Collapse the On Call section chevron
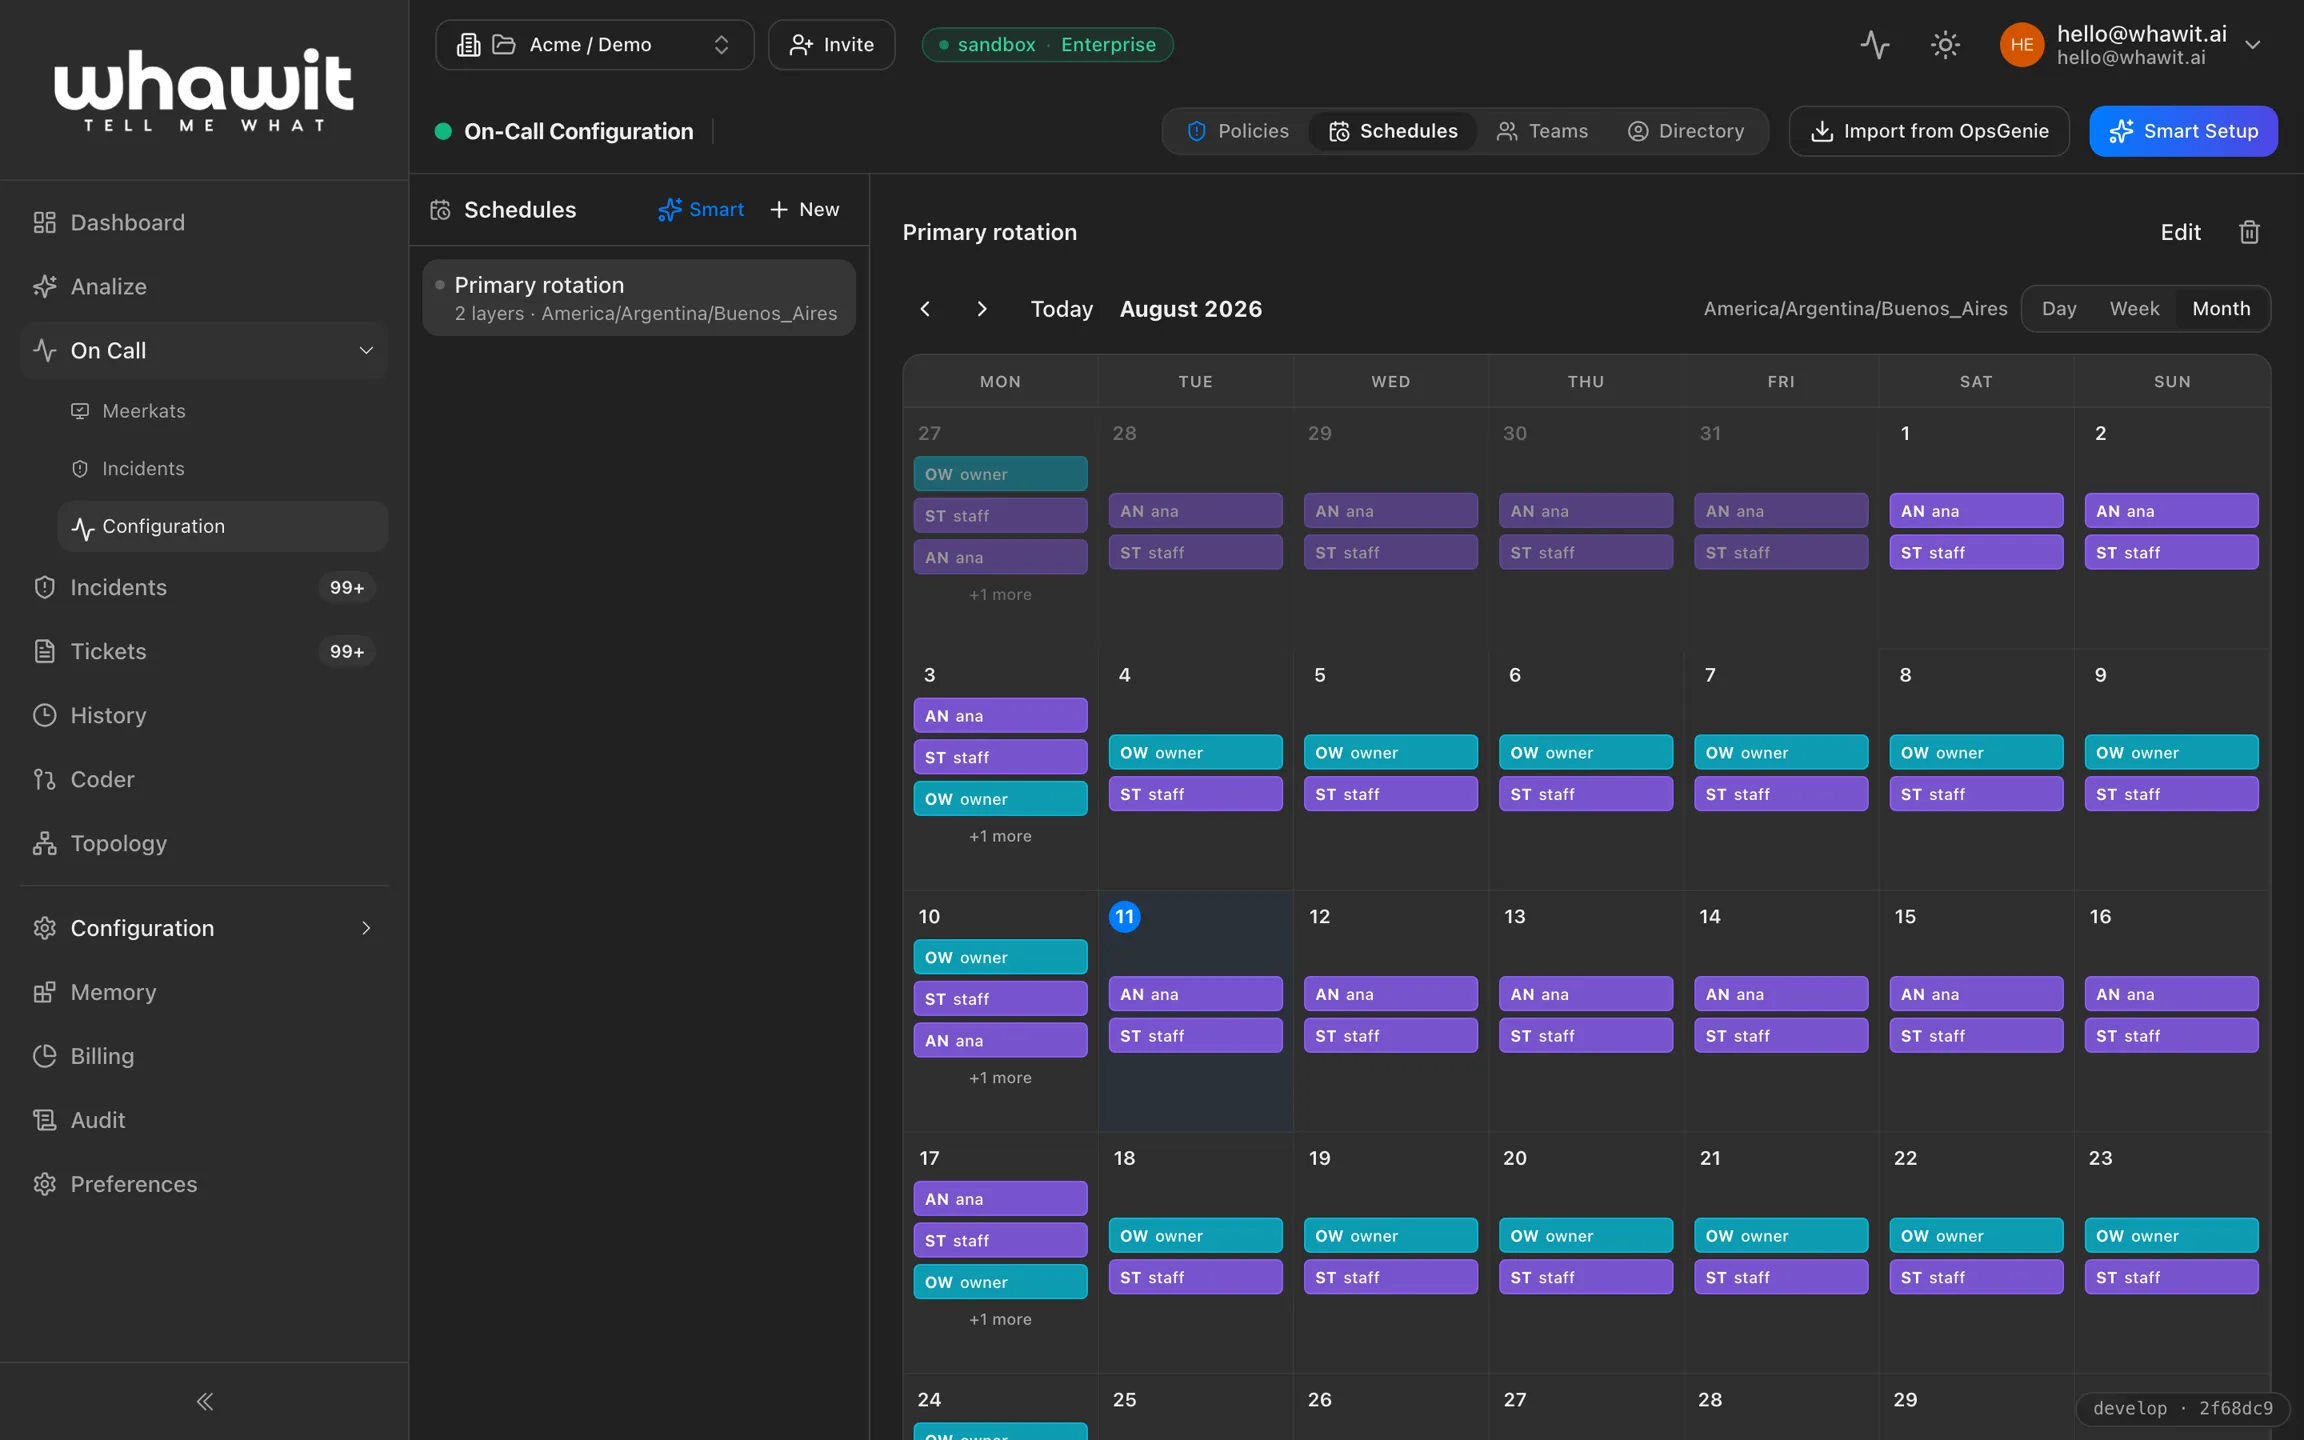Viewport: 2304px width, 1440px height. coord(366,350)
